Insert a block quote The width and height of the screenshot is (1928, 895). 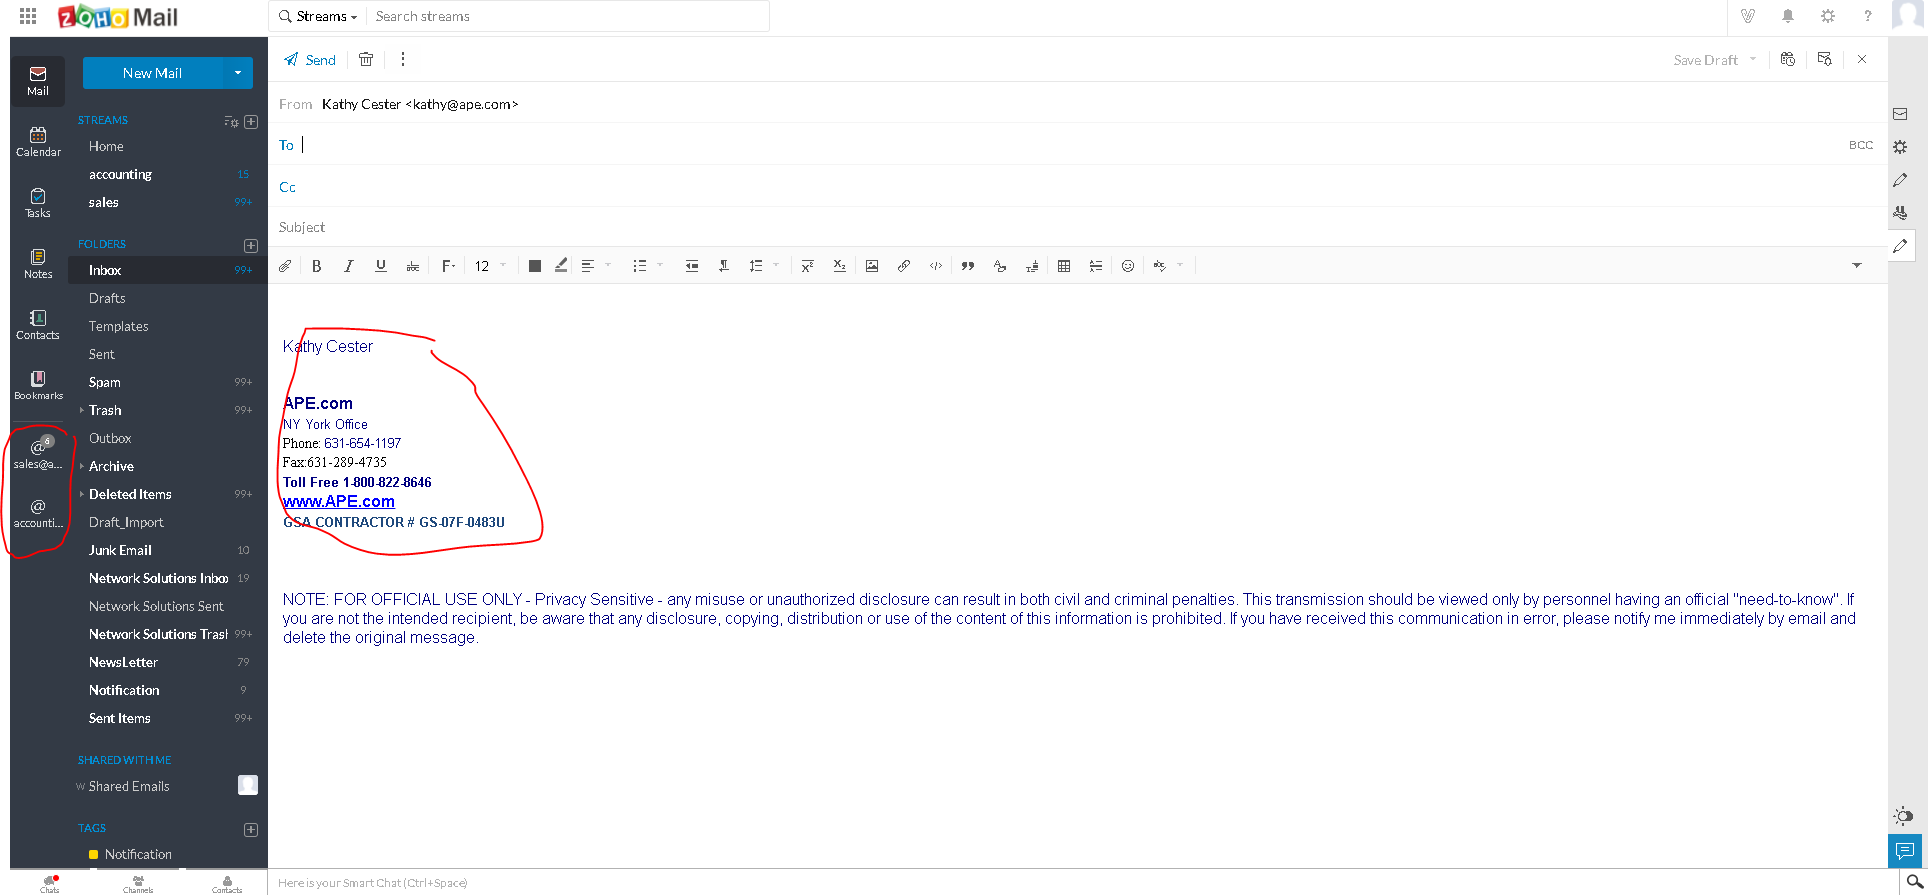(x=968, y=266)
